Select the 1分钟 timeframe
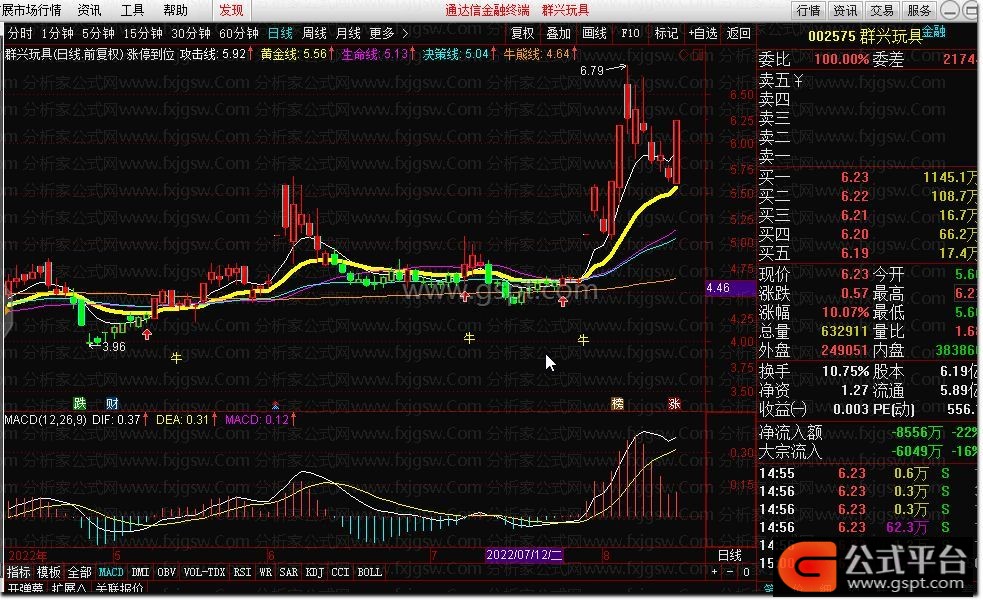 click(57, 33)
